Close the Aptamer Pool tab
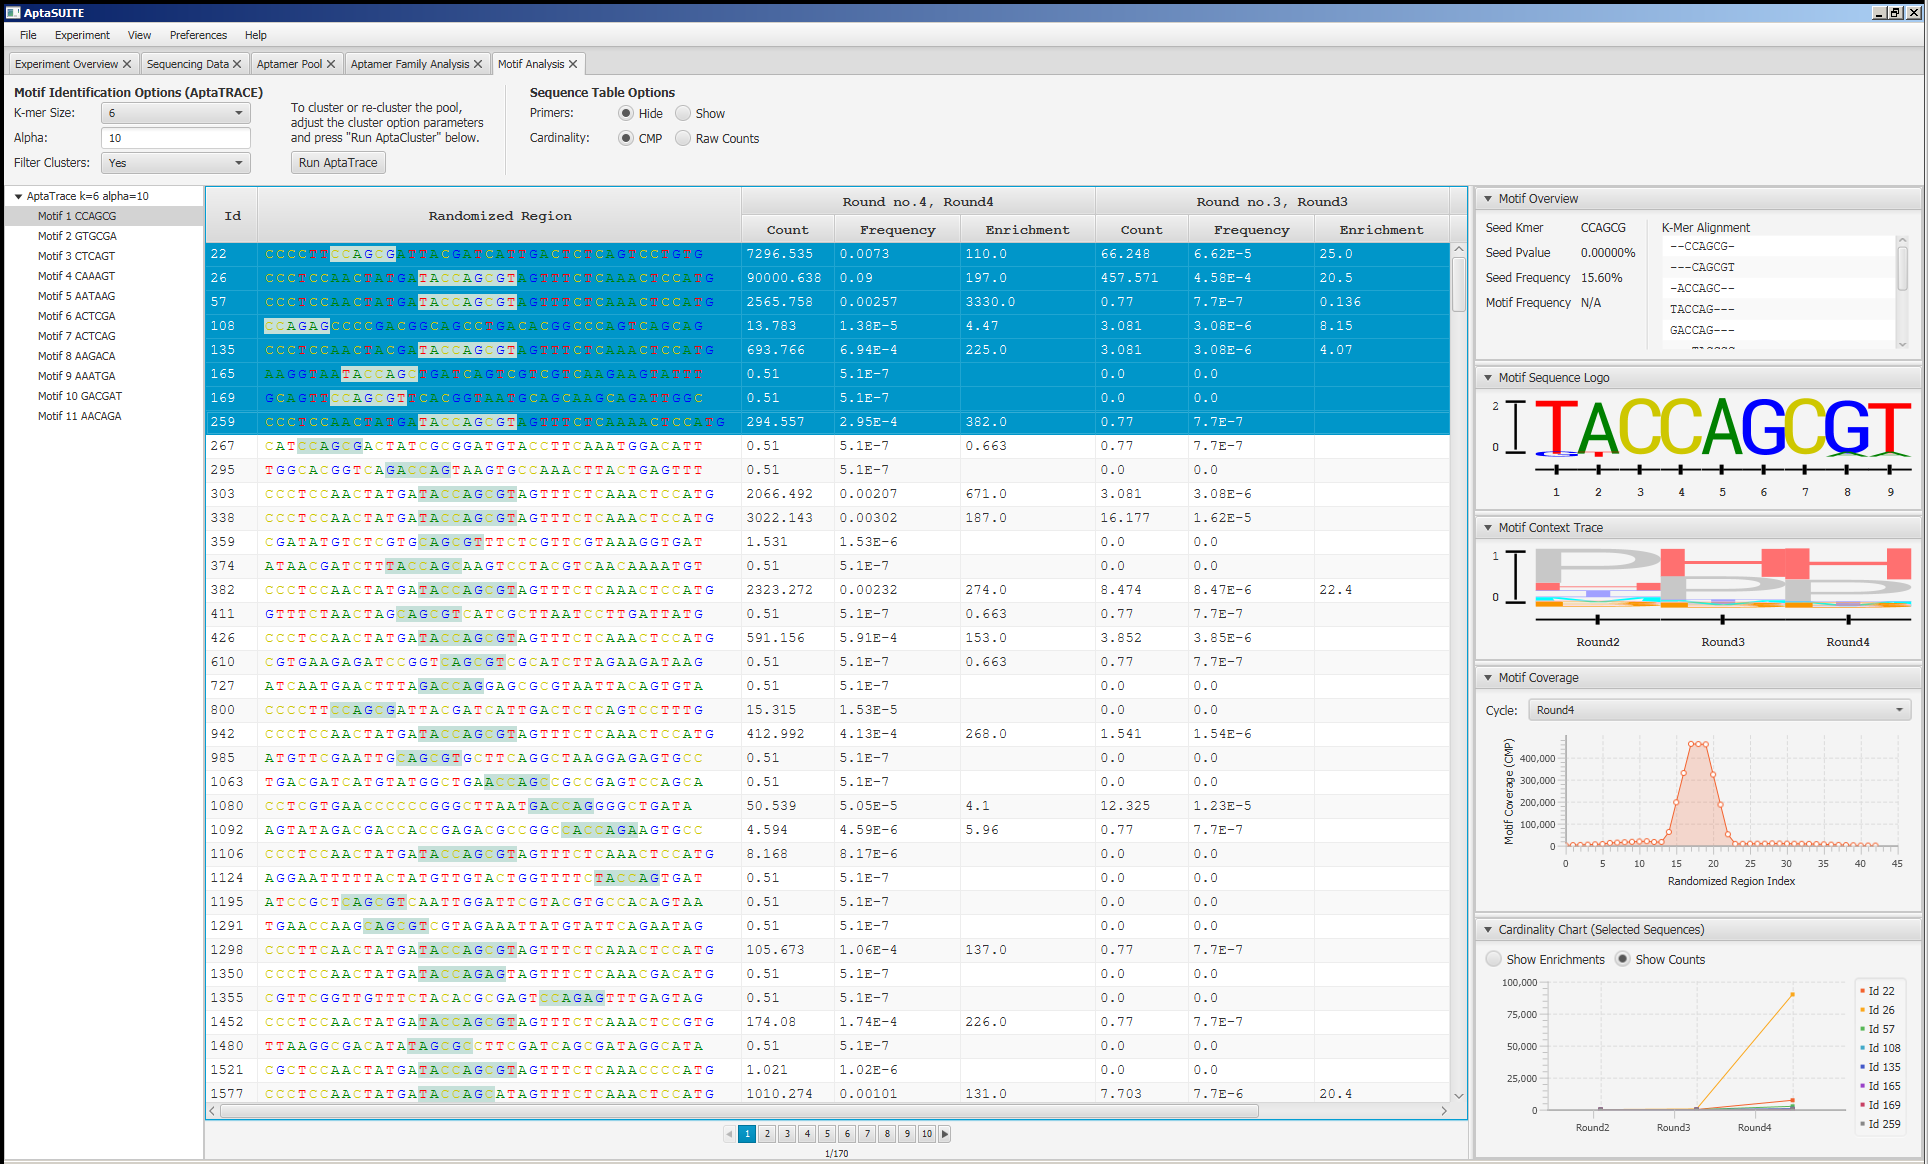Image resolution: width=1928 pixels, height=1164 pixels. (331, 64)
